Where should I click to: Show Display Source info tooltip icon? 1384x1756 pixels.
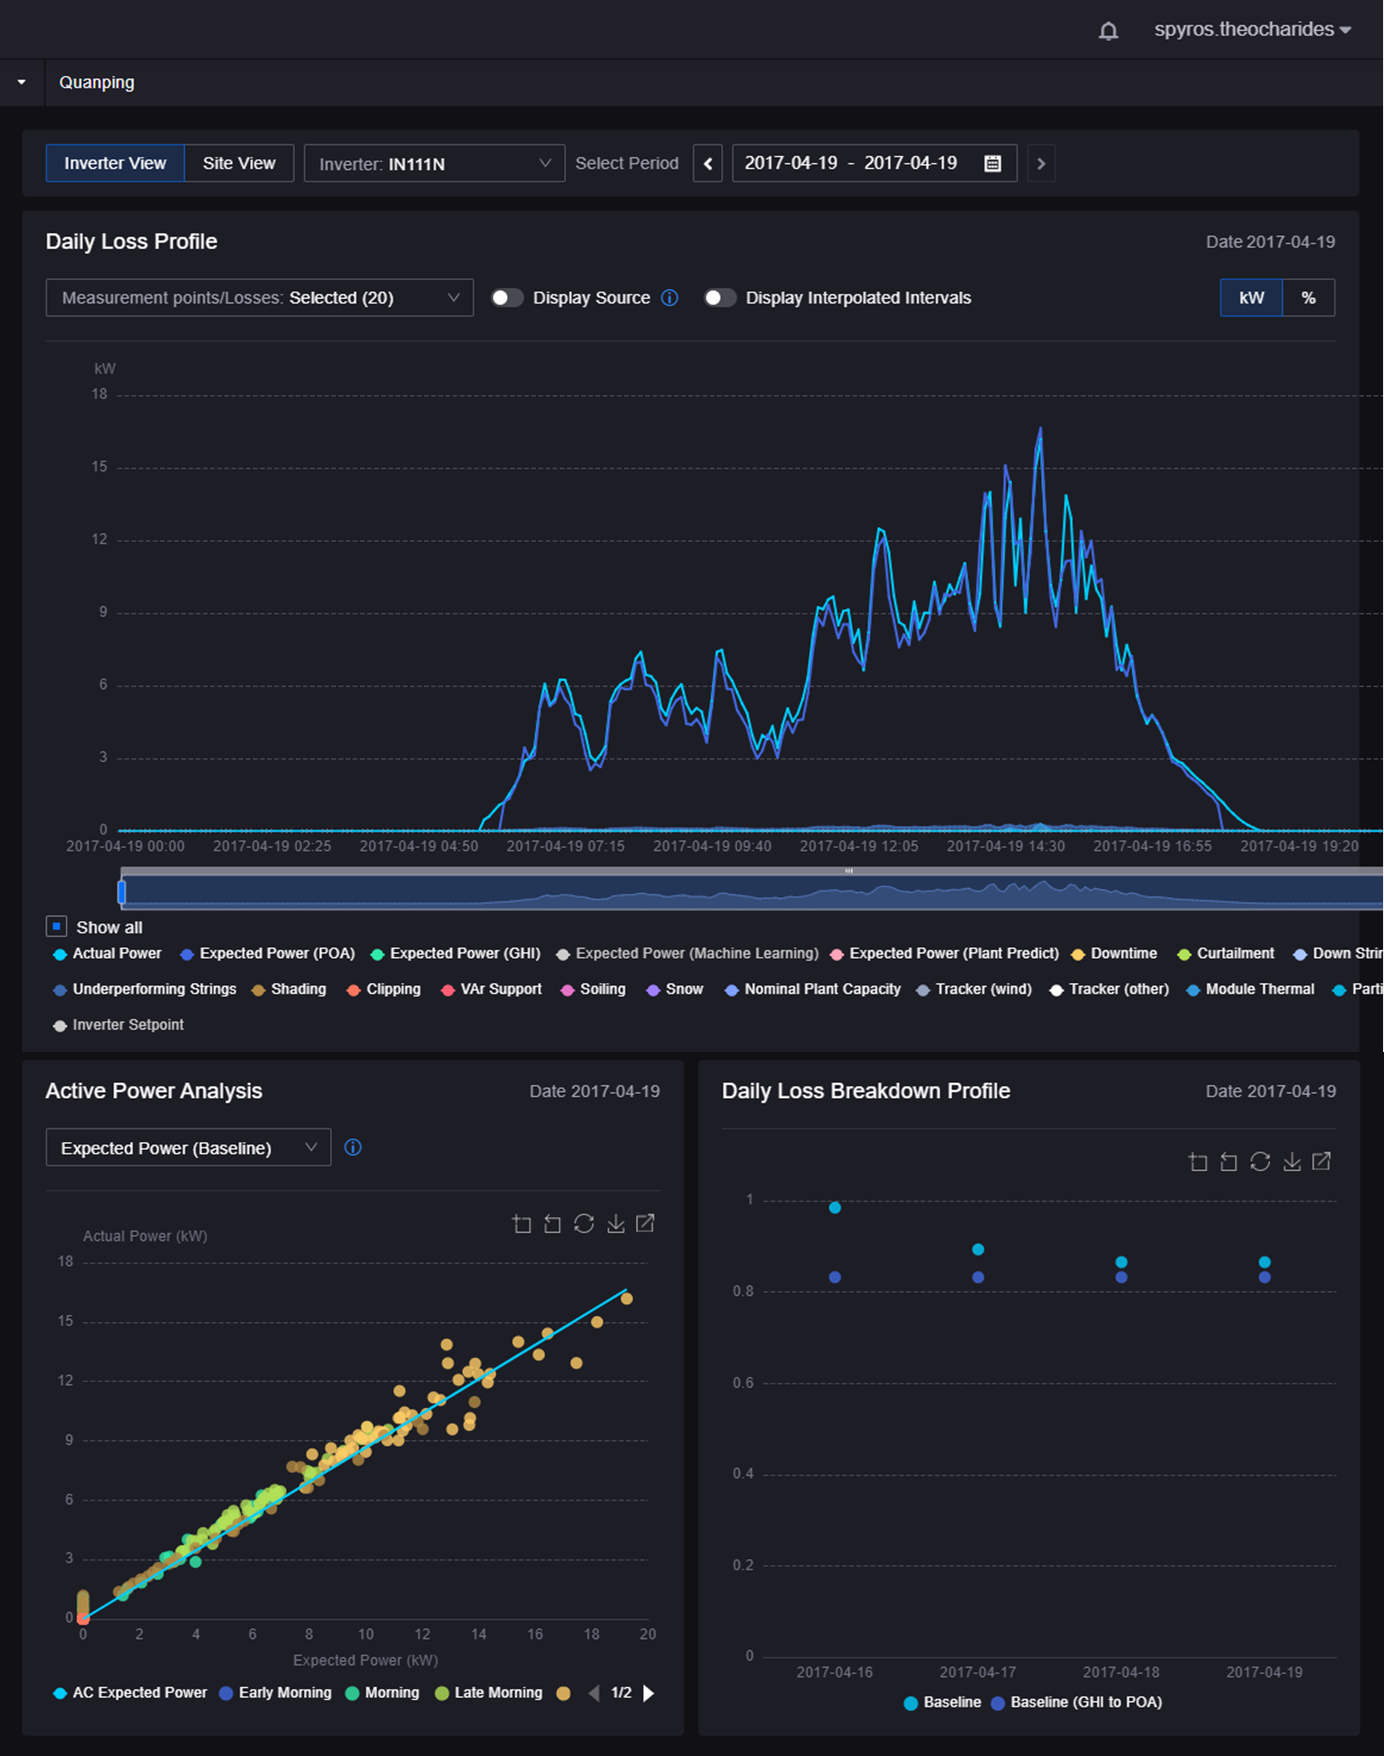pos(670,298)
